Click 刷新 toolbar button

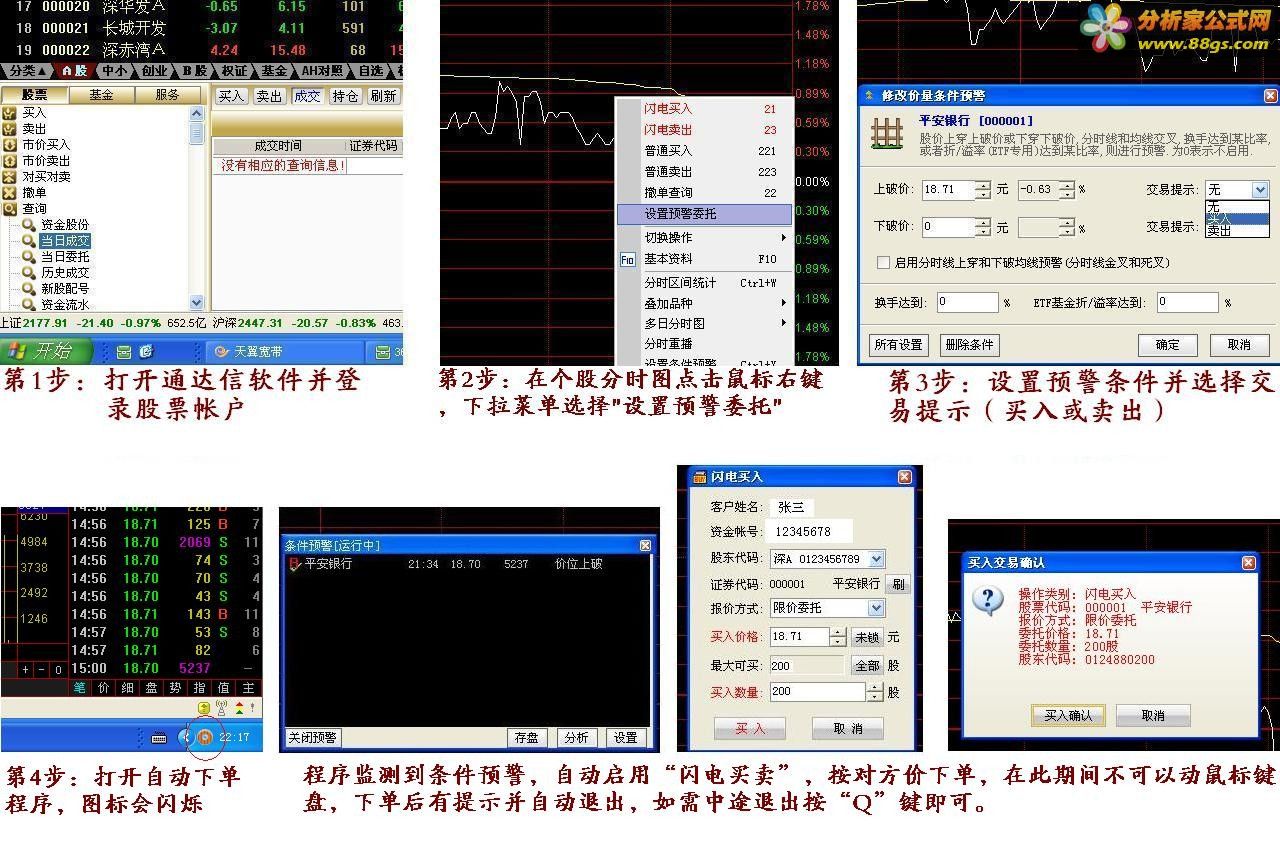(383, 96)
